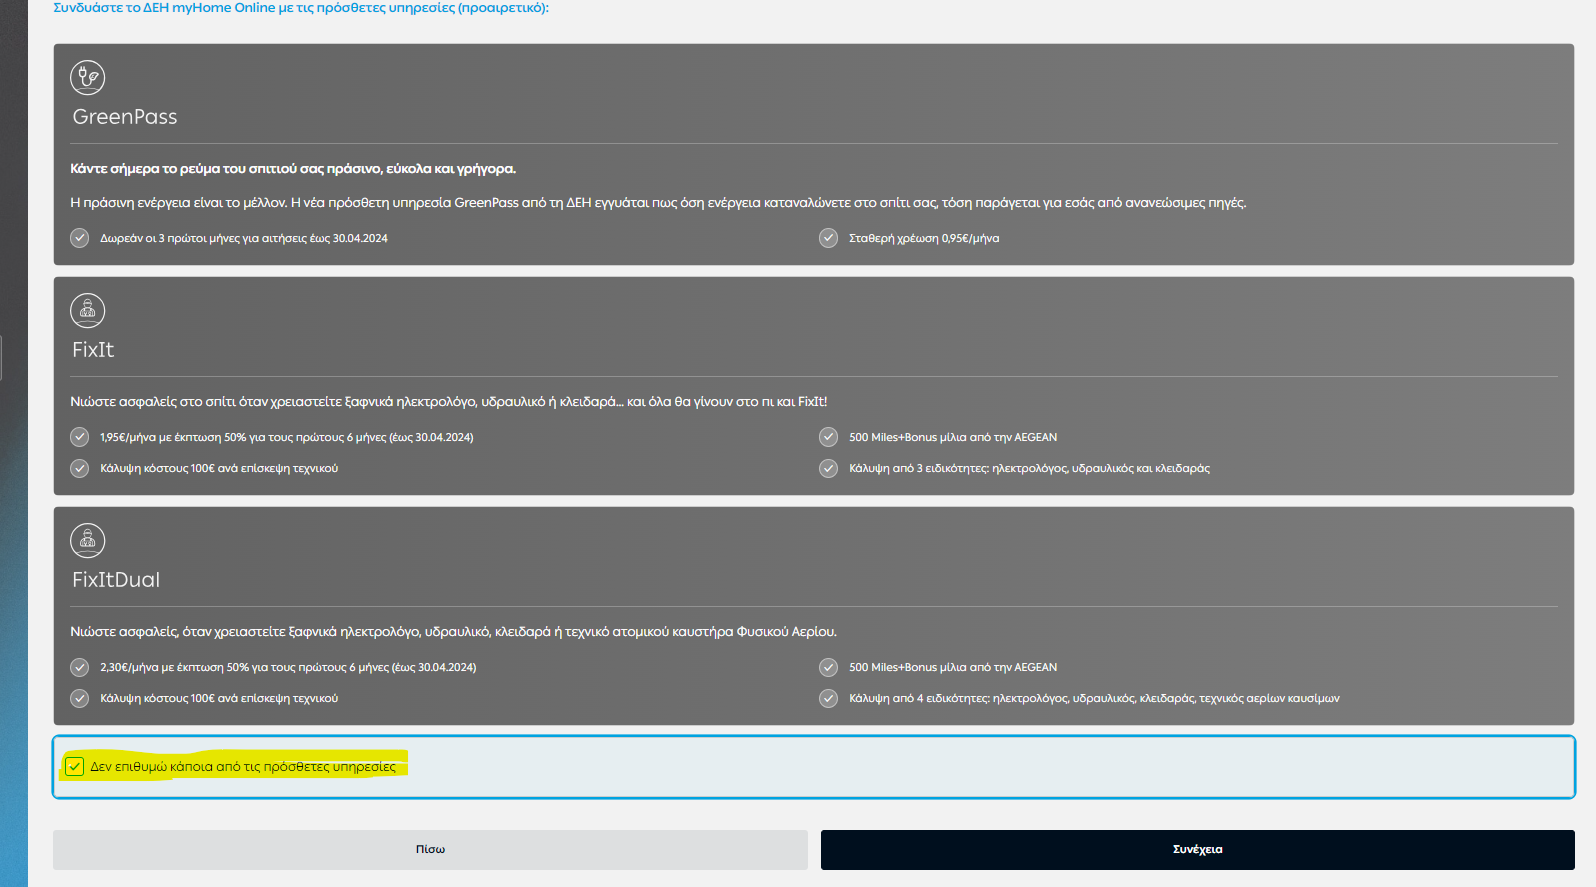Click check icon beside 'Δωρεάν οι 3 πρώτοι μήνες'
The image size is (1596, 887).
click(80, 238)
